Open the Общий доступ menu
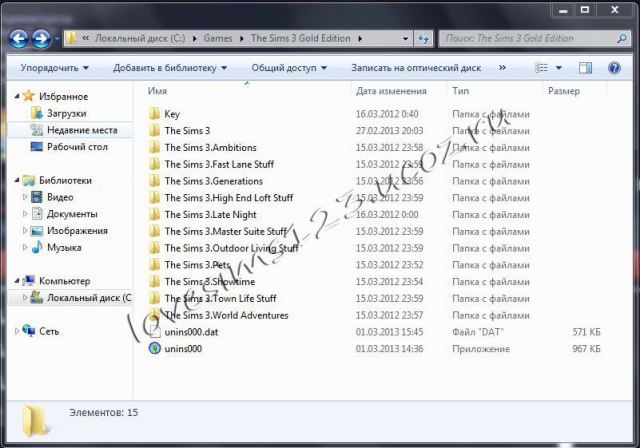This screenshot has width=640, height=448. pyautogui.click(x=289, y=68)
